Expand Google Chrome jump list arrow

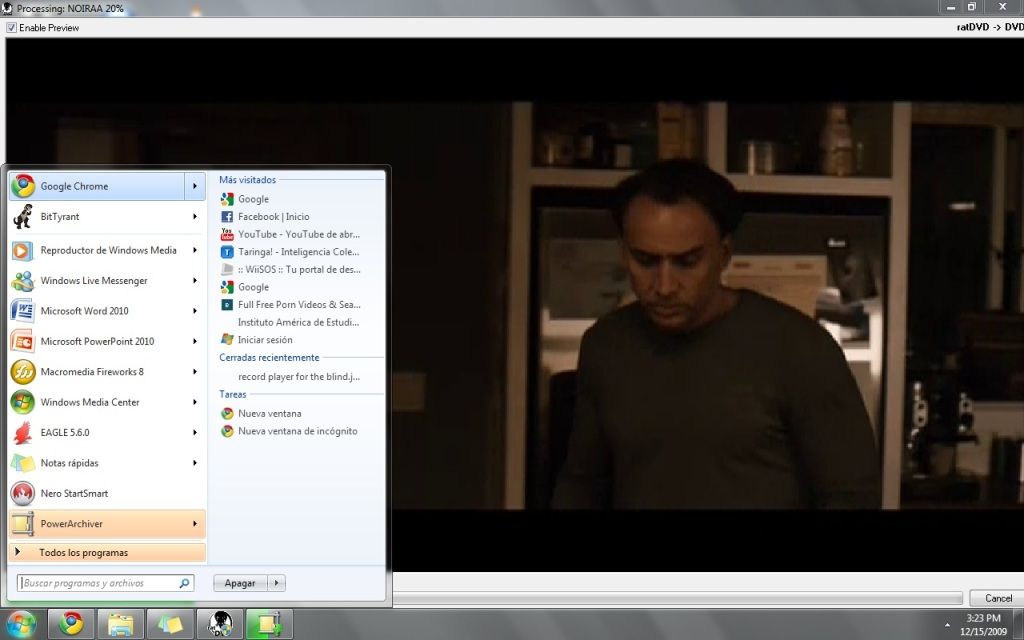(x=195, y=186)
